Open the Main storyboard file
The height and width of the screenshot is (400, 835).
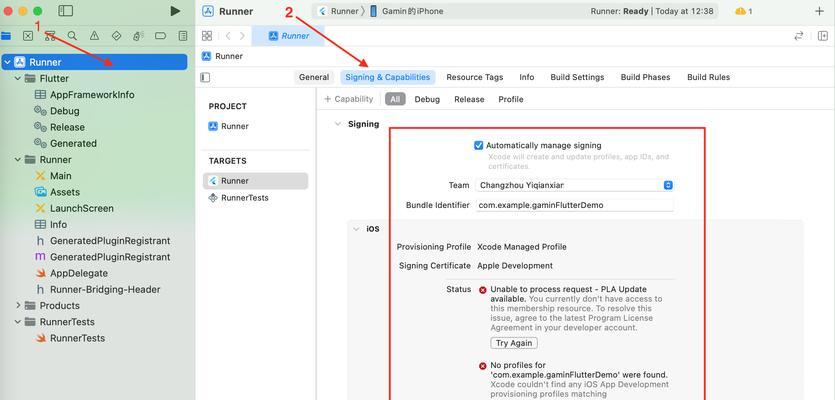click(x=53, y=176)
